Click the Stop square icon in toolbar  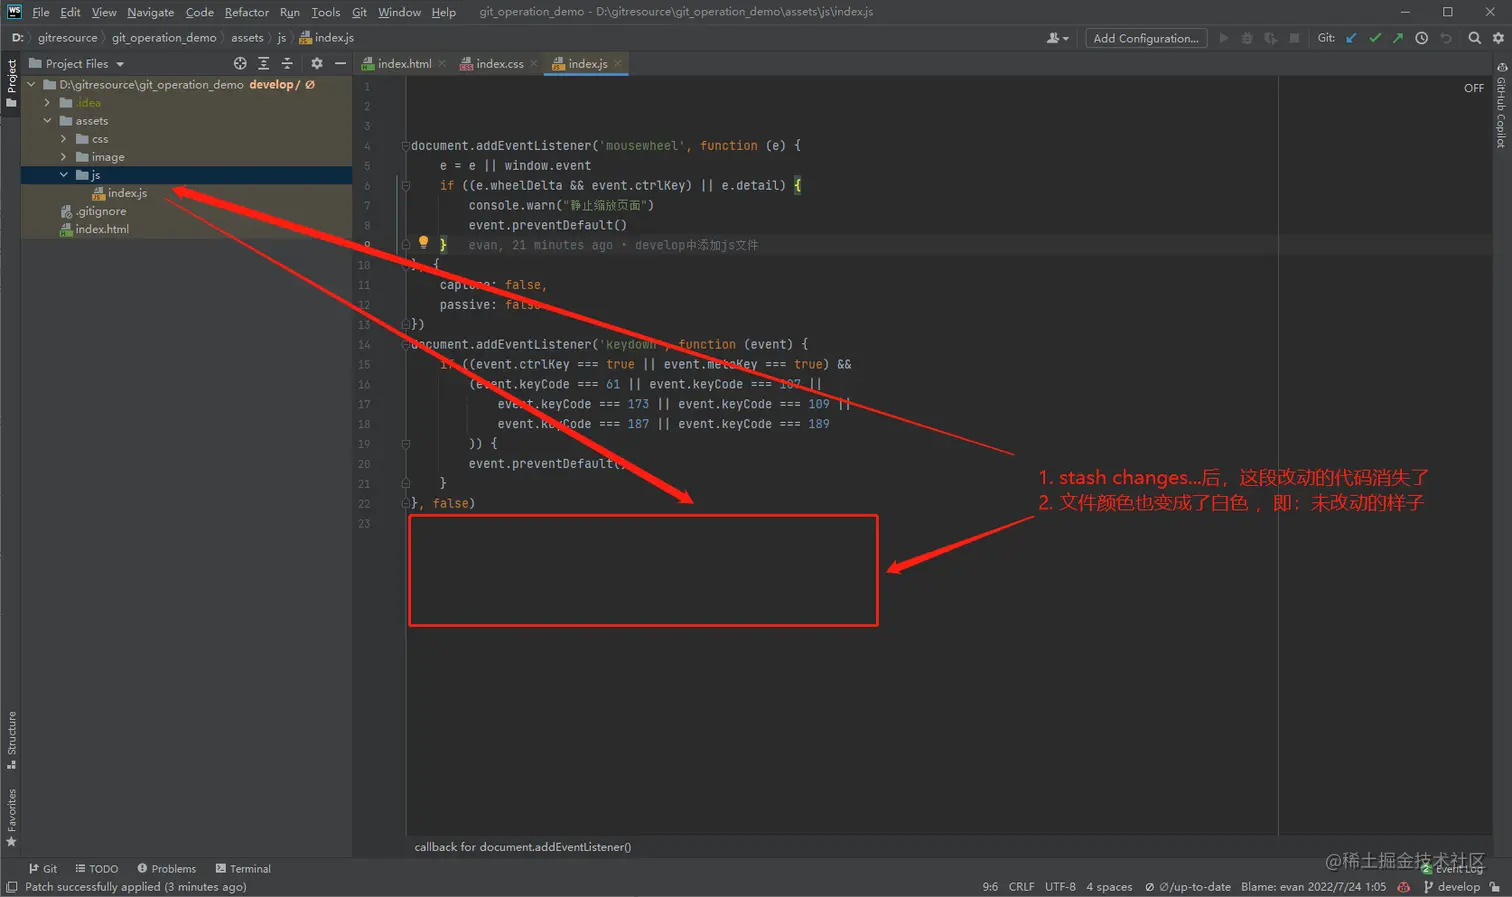tap(1294, 38)
